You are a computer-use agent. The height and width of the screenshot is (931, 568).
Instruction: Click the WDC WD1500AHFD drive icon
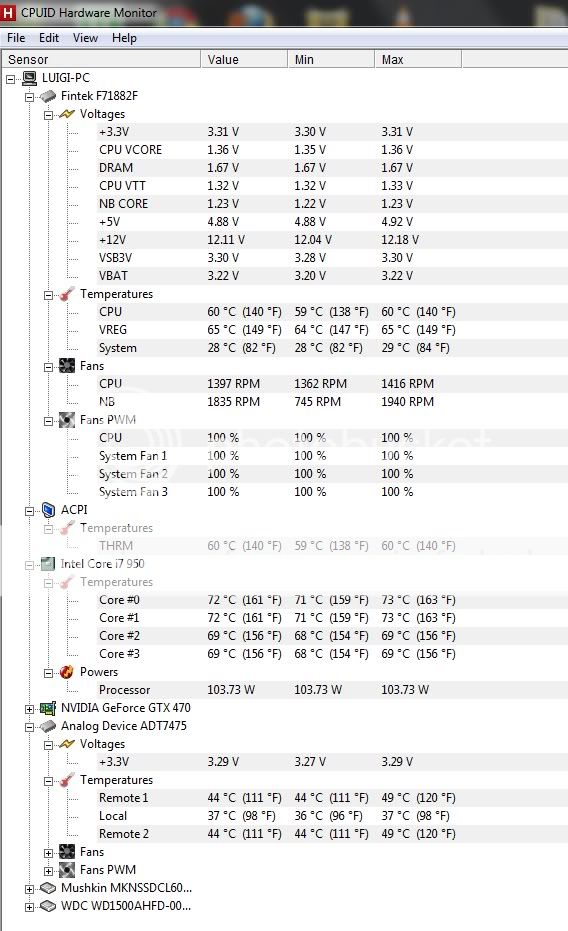47,906
